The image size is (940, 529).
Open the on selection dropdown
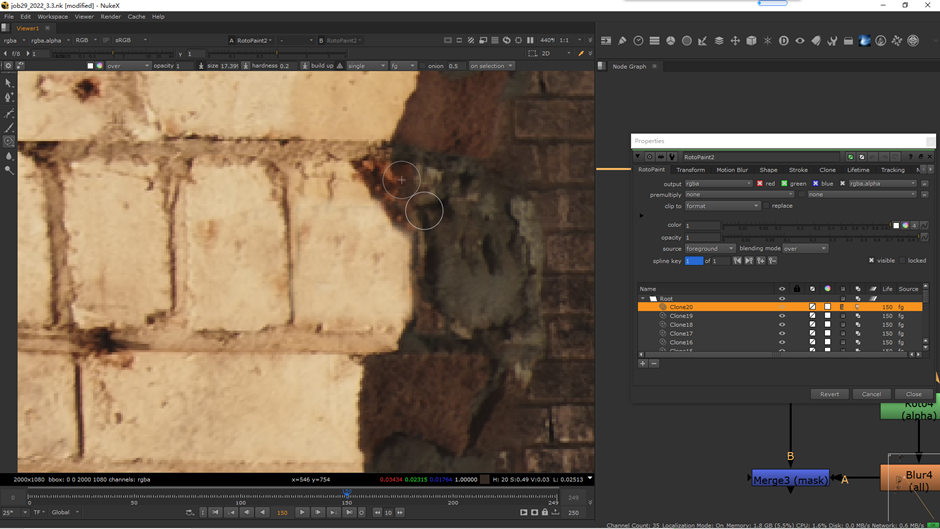pyautogui.click(x=491, y=66)
